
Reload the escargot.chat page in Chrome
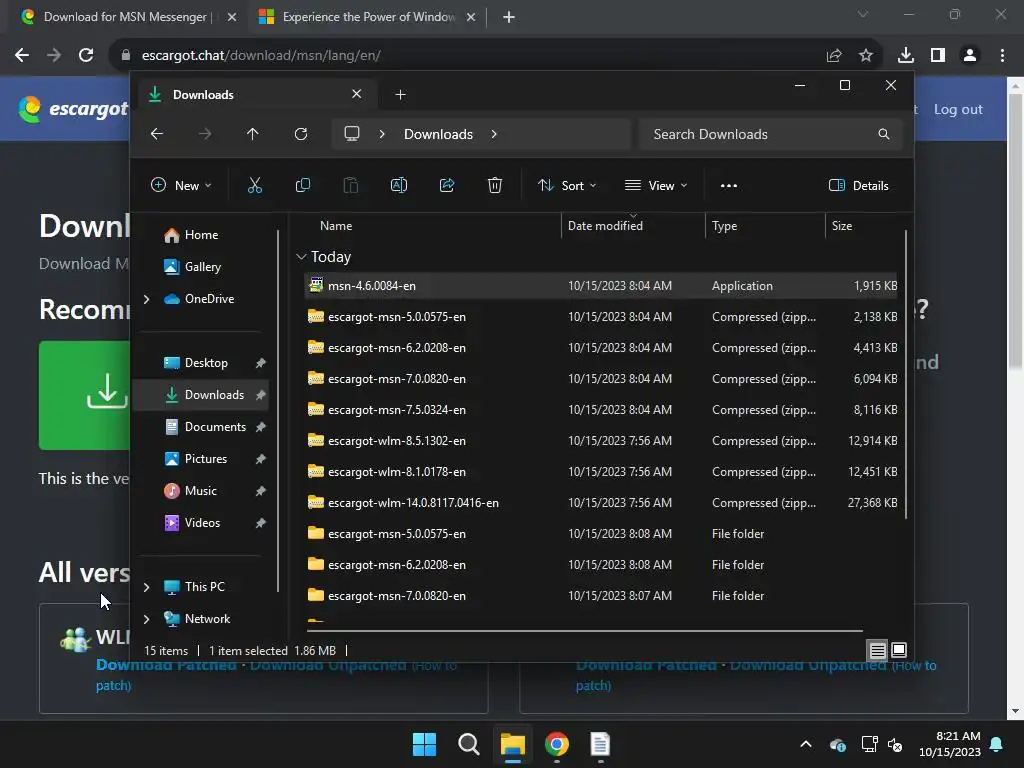86,56
